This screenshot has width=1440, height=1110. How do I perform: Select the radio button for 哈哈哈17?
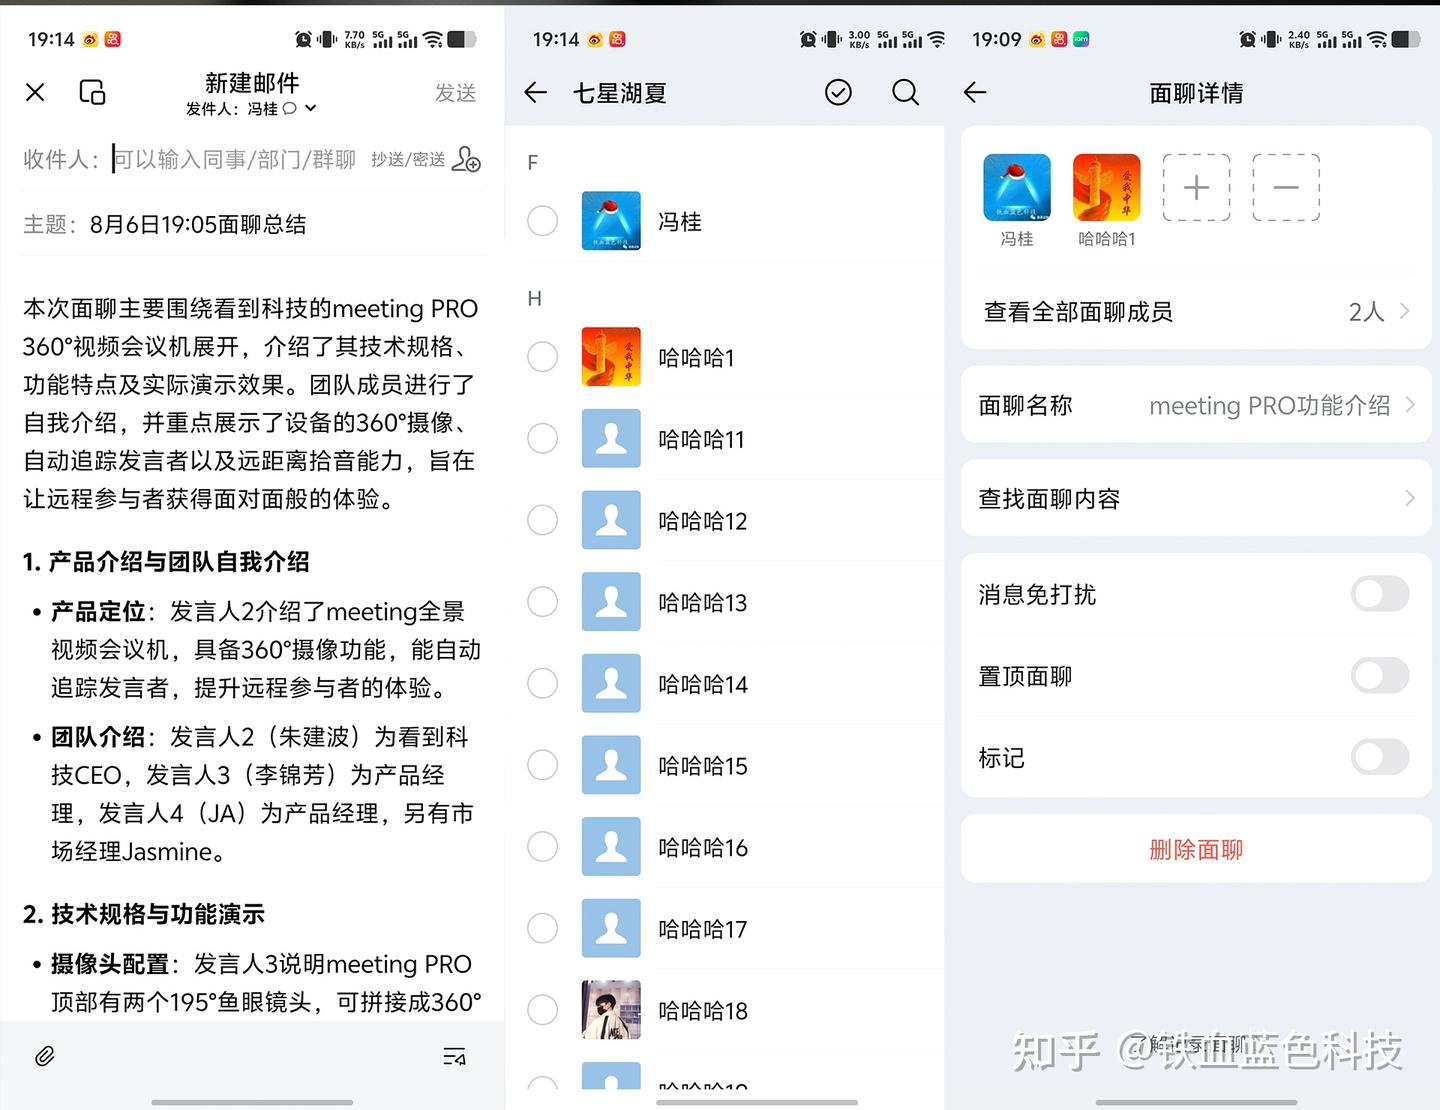(x=542, y=928)
